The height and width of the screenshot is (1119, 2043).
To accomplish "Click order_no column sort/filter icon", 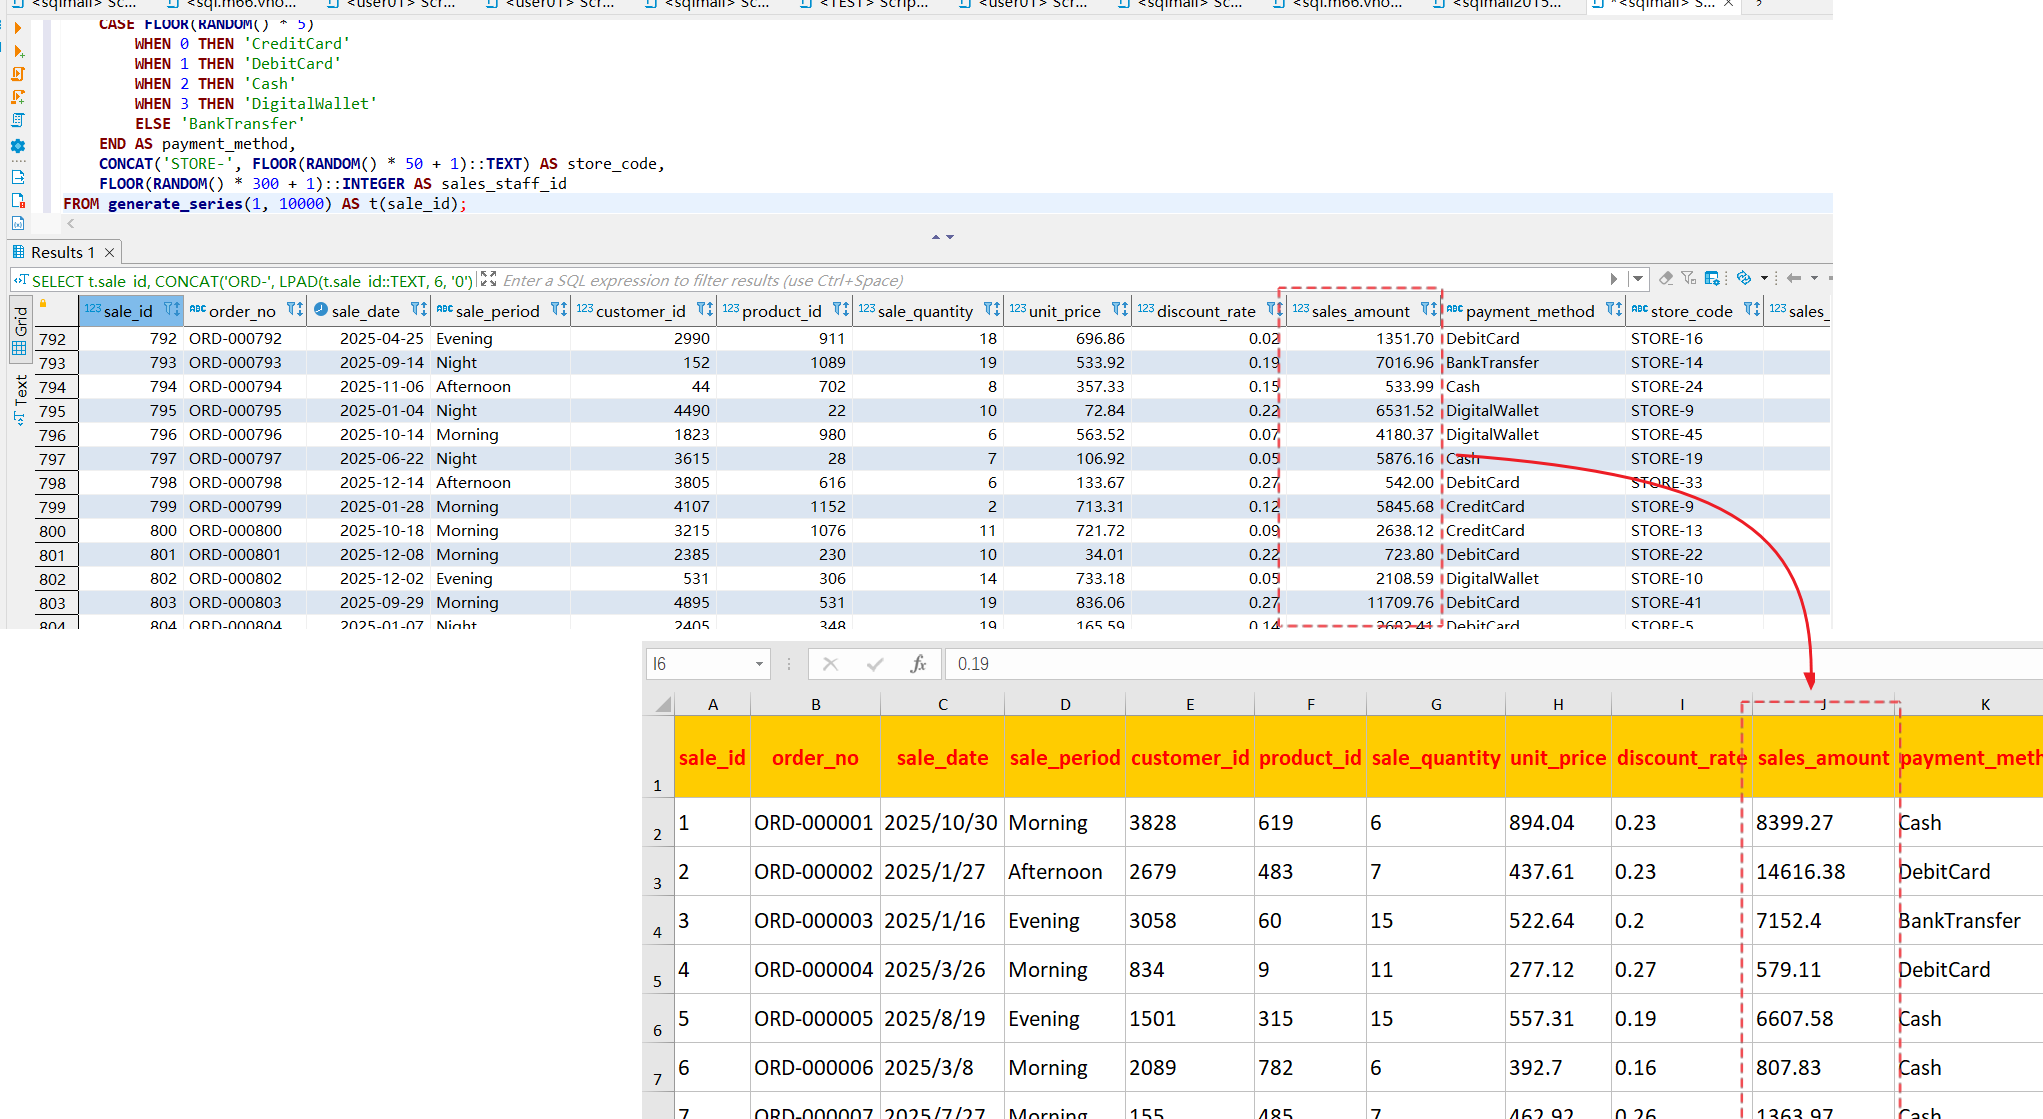I will [x=294, y=310].
